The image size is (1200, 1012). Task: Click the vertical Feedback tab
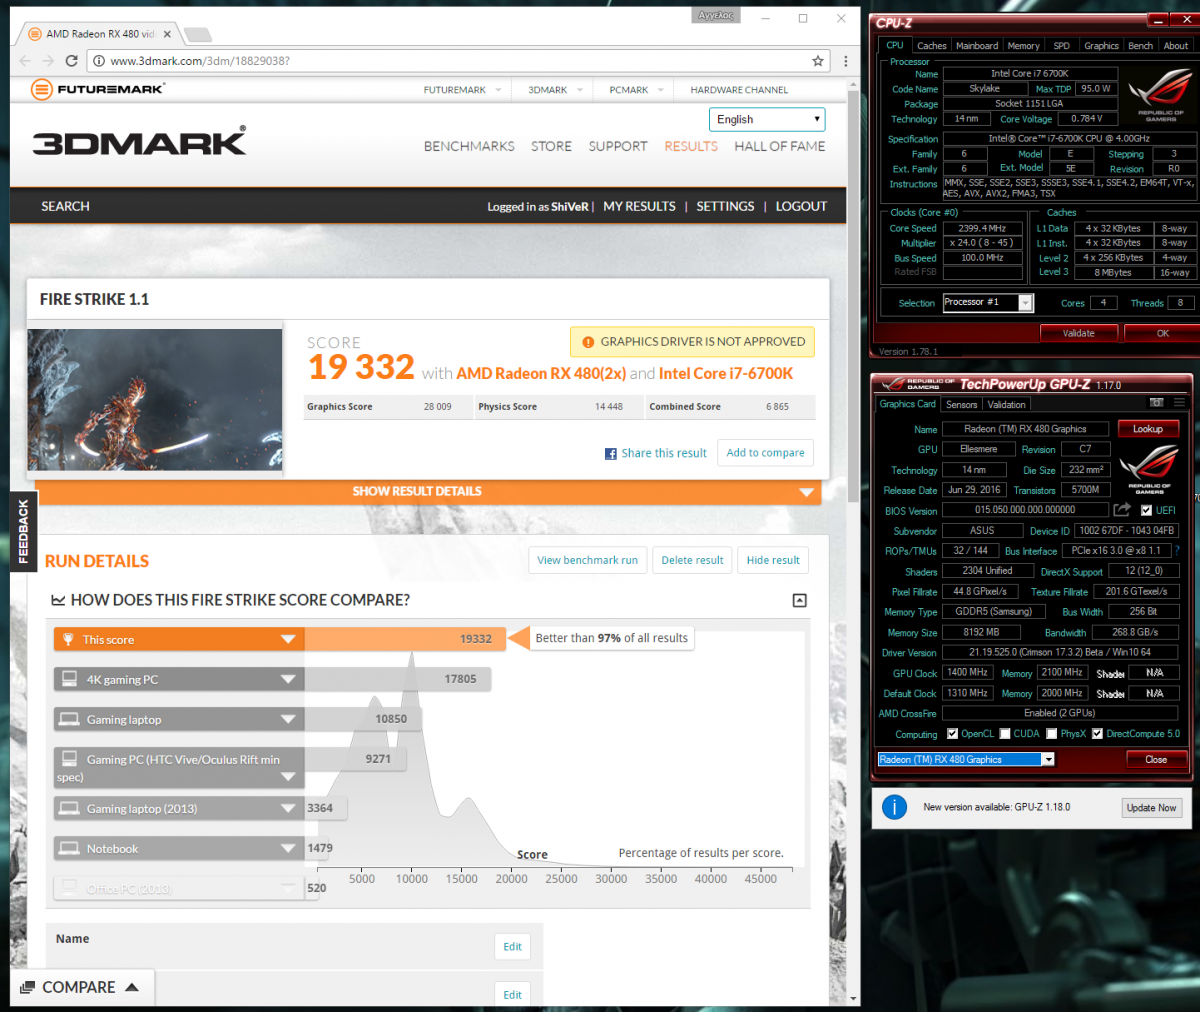pos(23,532)
